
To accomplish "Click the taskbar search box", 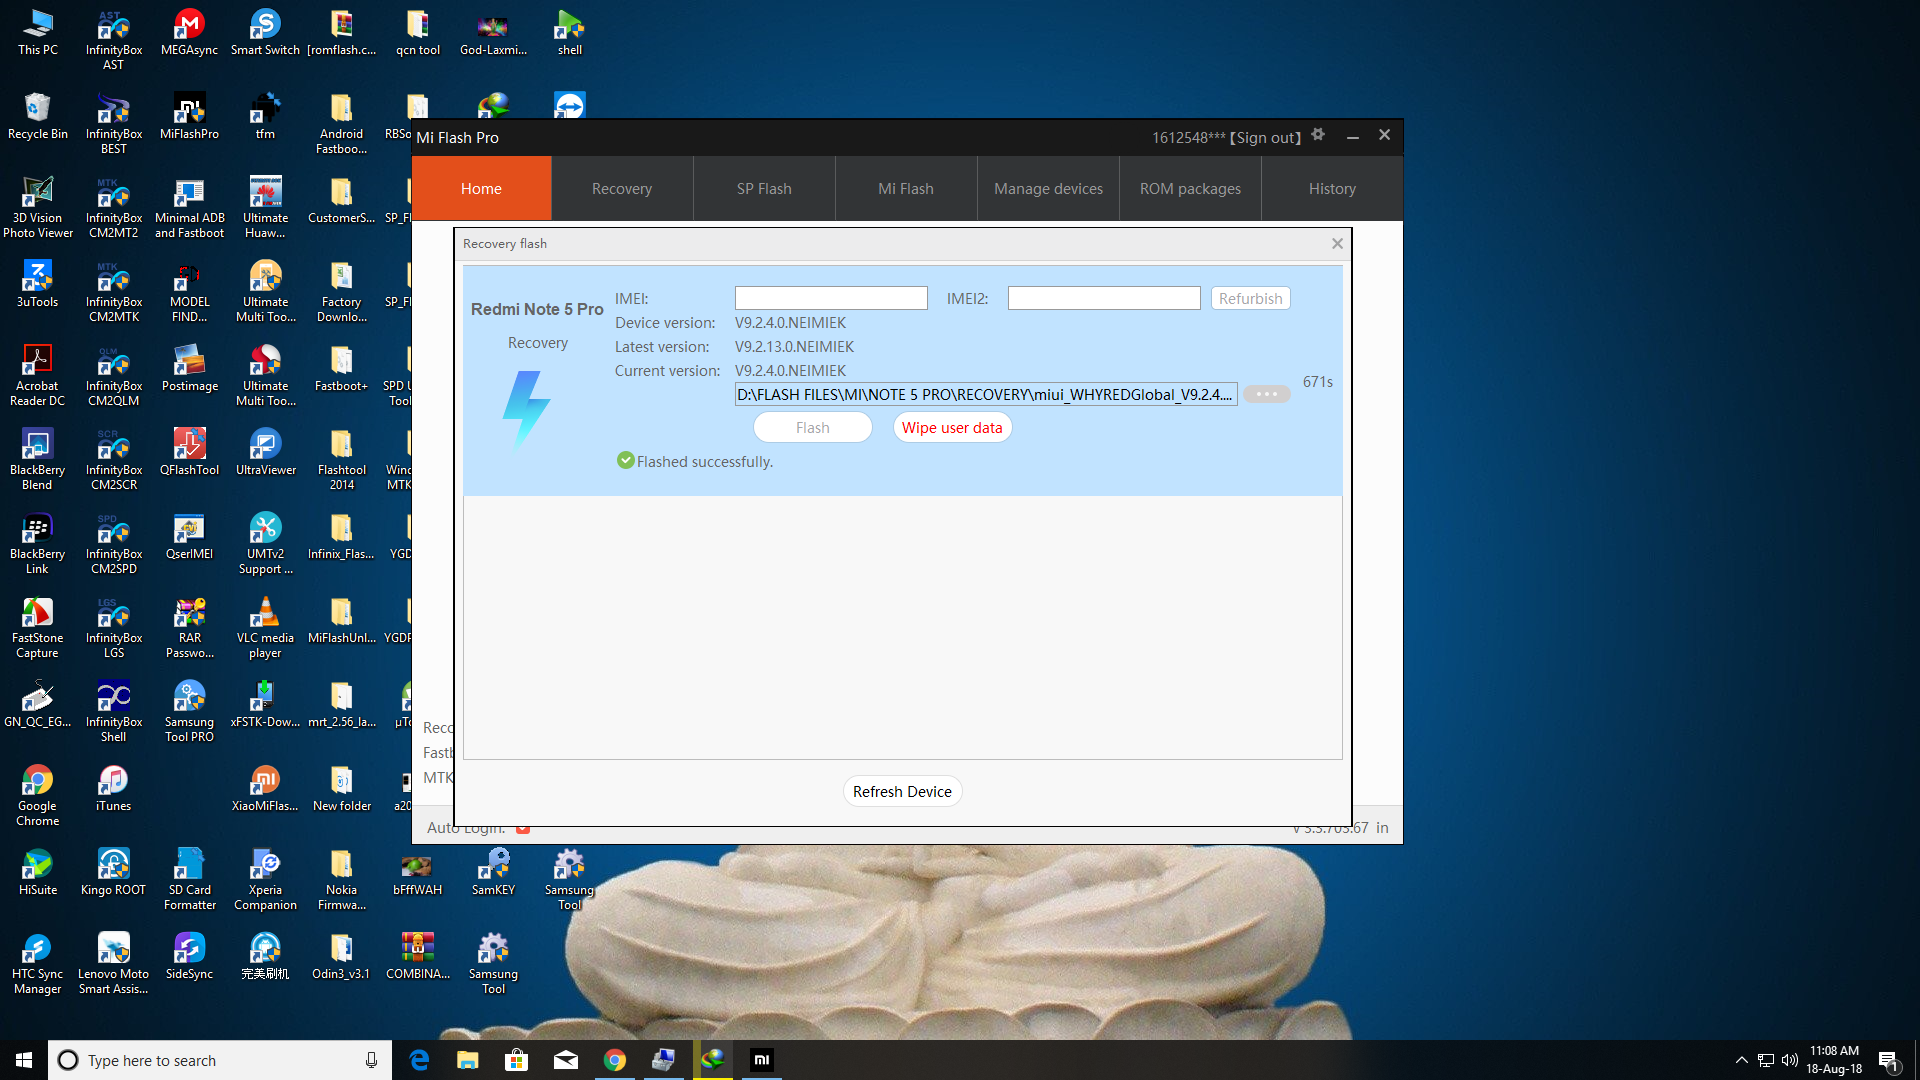I will tap(220, 1060).
